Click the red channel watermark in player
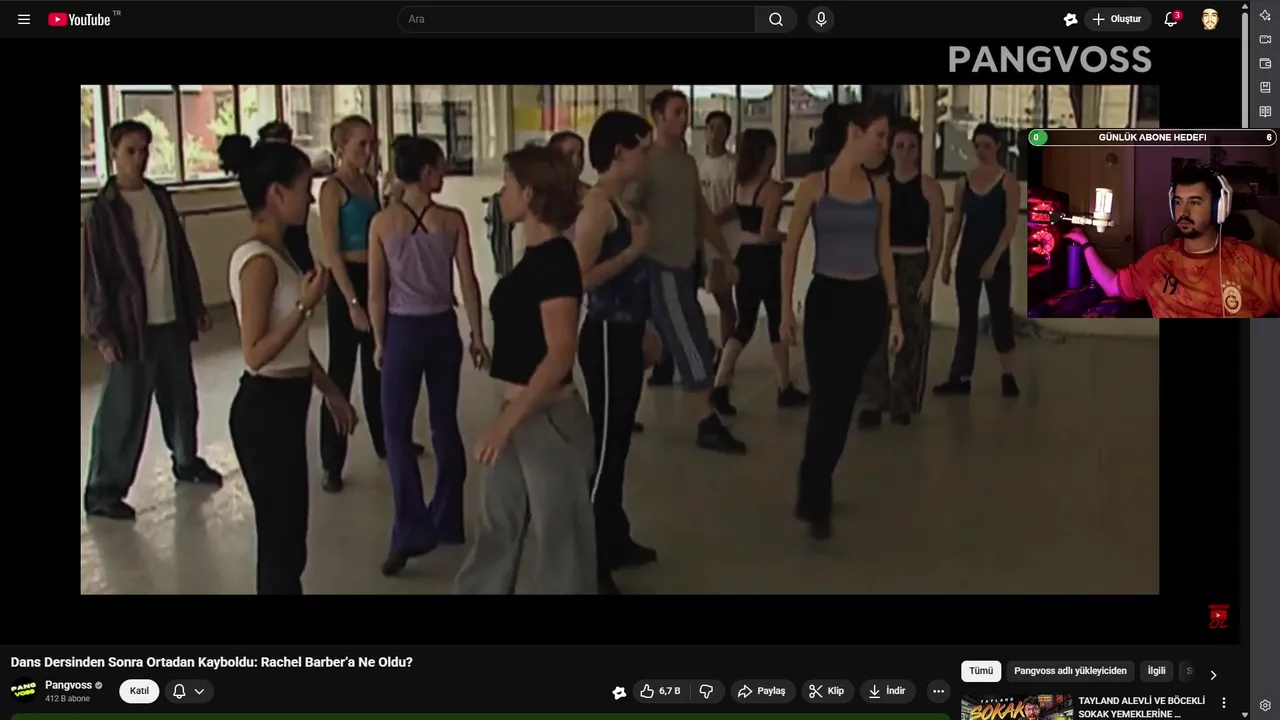Viewport: 1280px width, 720px height. (1218, 616)
